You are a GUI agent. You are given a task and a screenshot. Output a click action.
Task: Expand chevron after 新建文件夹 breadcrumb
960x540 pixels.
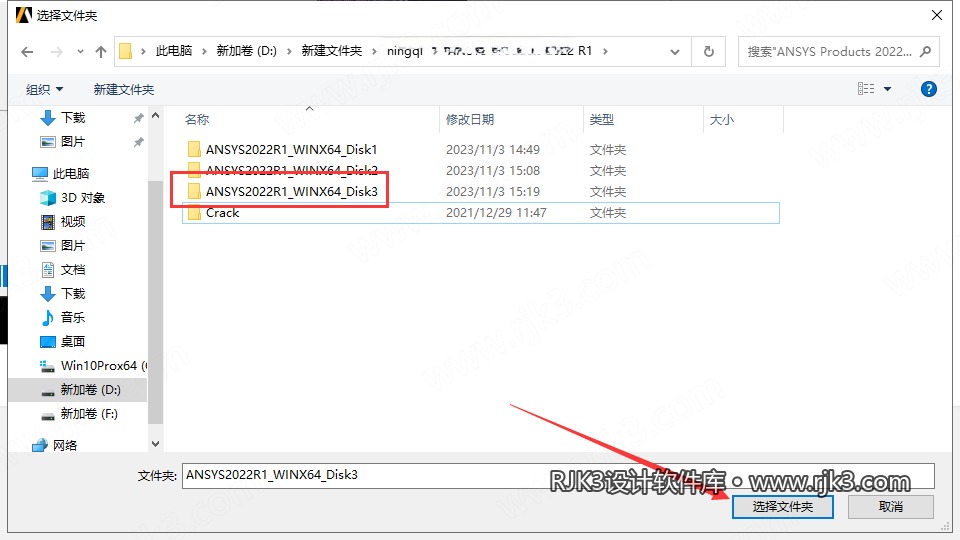[374, 51]
